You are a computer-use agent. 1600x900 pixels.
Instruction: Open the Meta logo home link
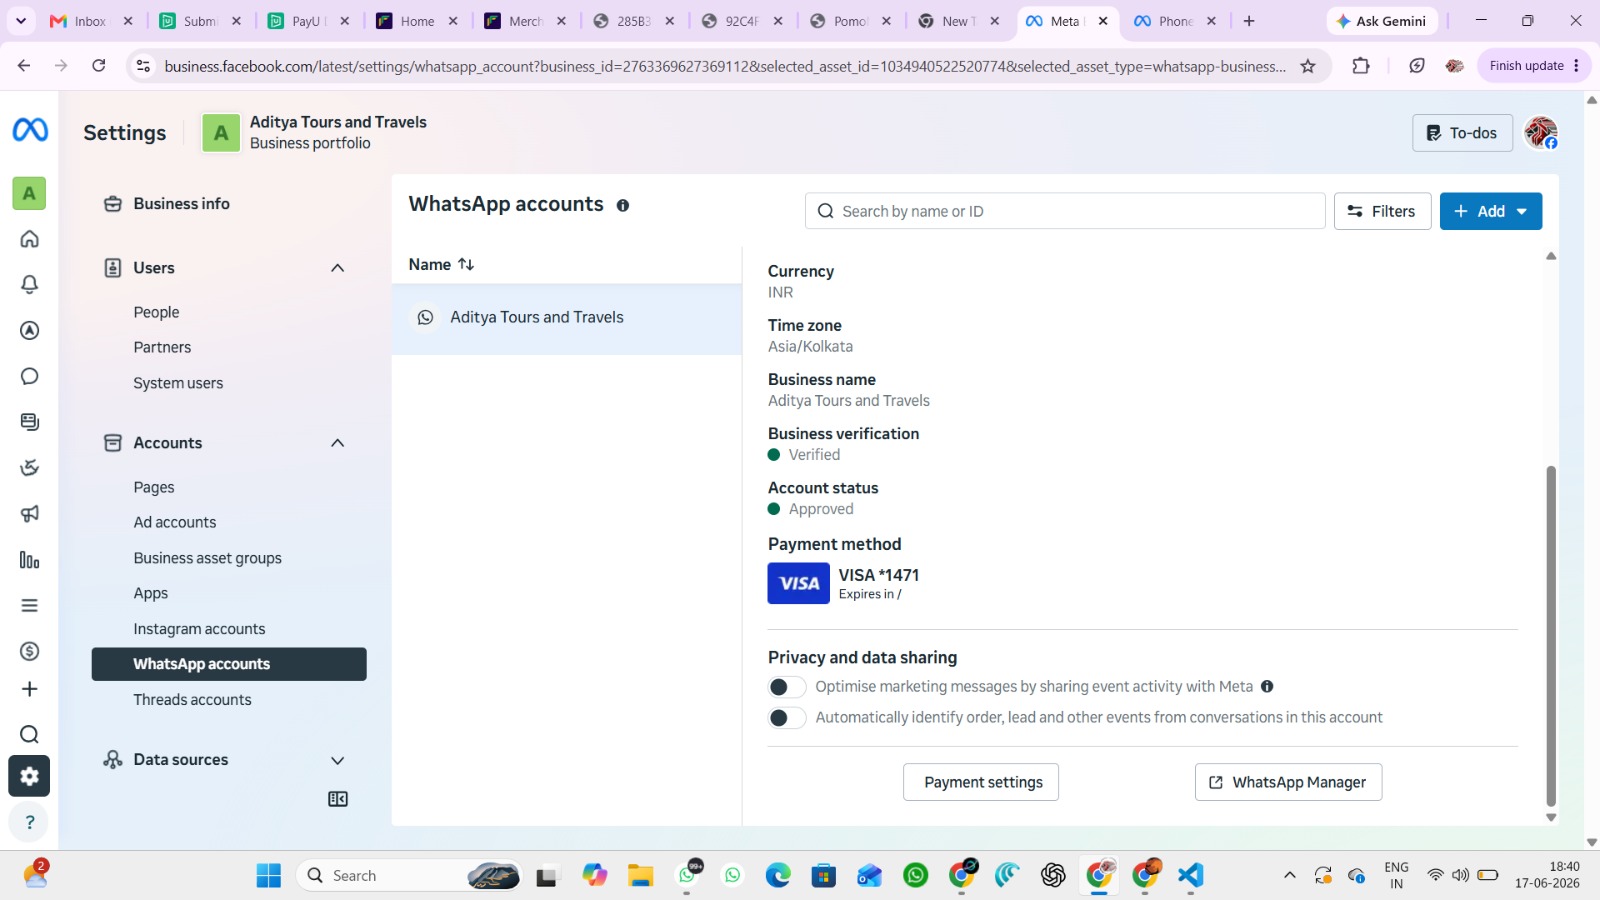pos(30,130)
